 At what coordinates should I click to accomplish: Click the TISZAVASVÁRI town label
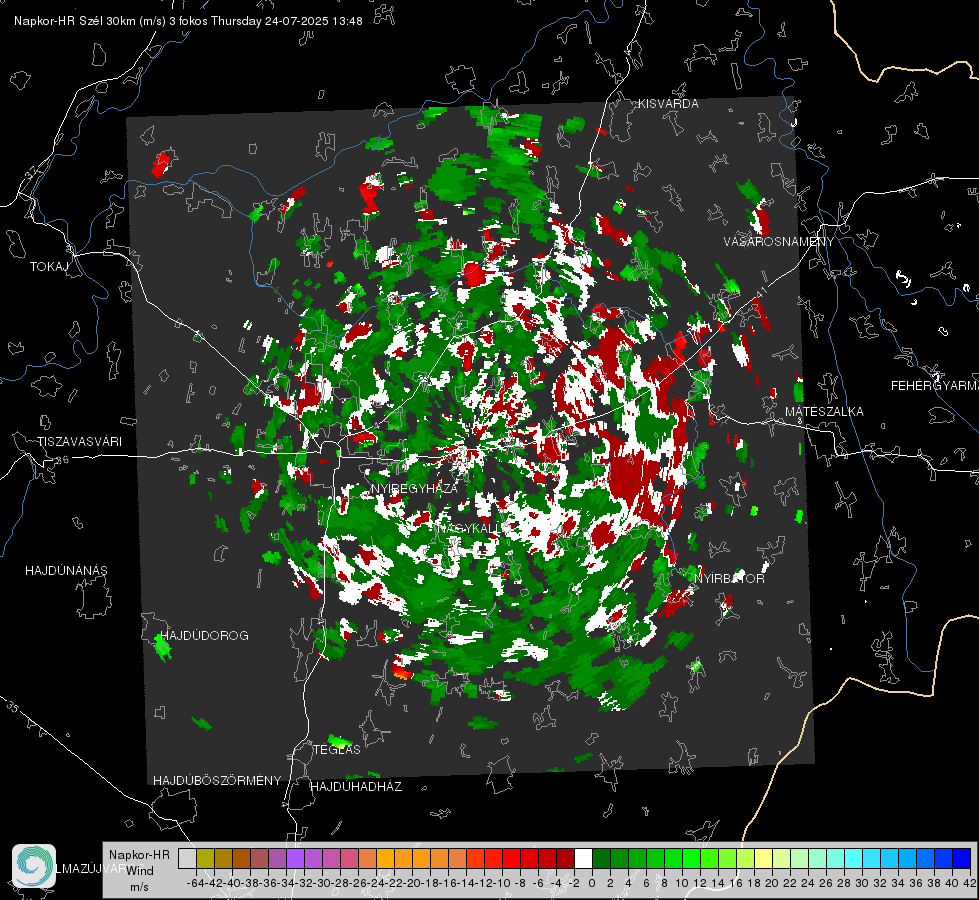pyautogui.click(x=79, y=442)
